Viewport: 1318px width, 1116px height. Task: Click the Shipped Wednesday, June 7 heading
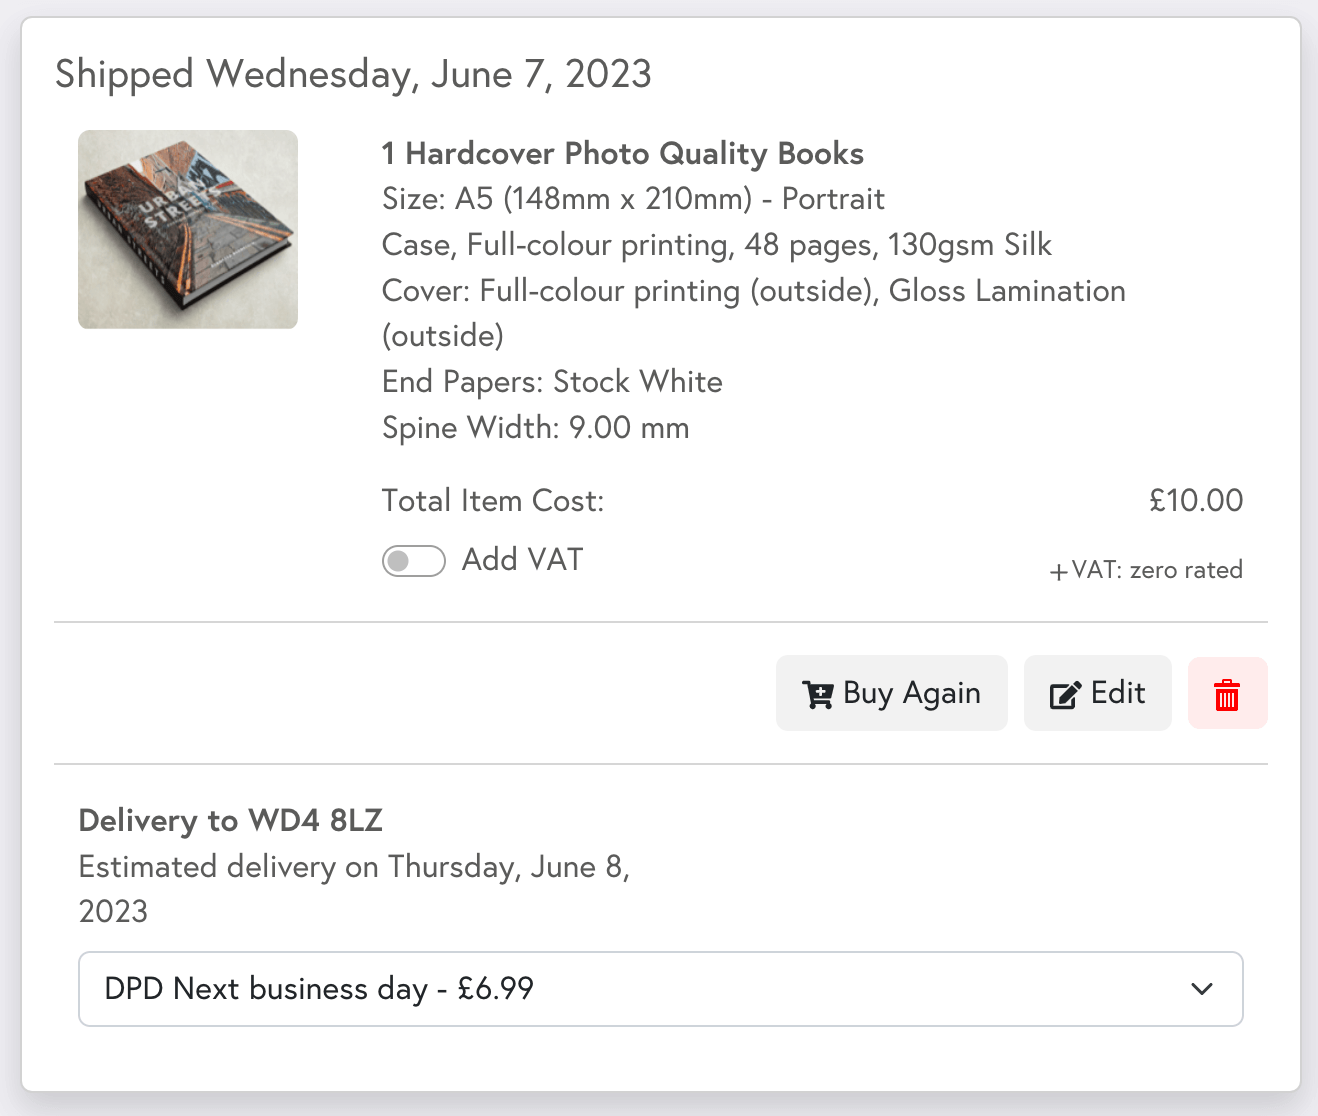[x=353, y=74]
